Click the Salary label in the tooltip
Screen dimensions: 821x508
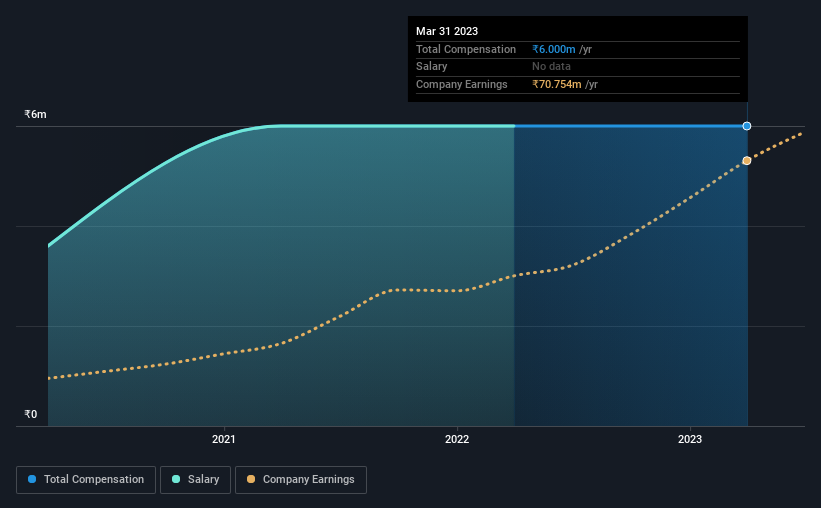click(x=431, y=67)
